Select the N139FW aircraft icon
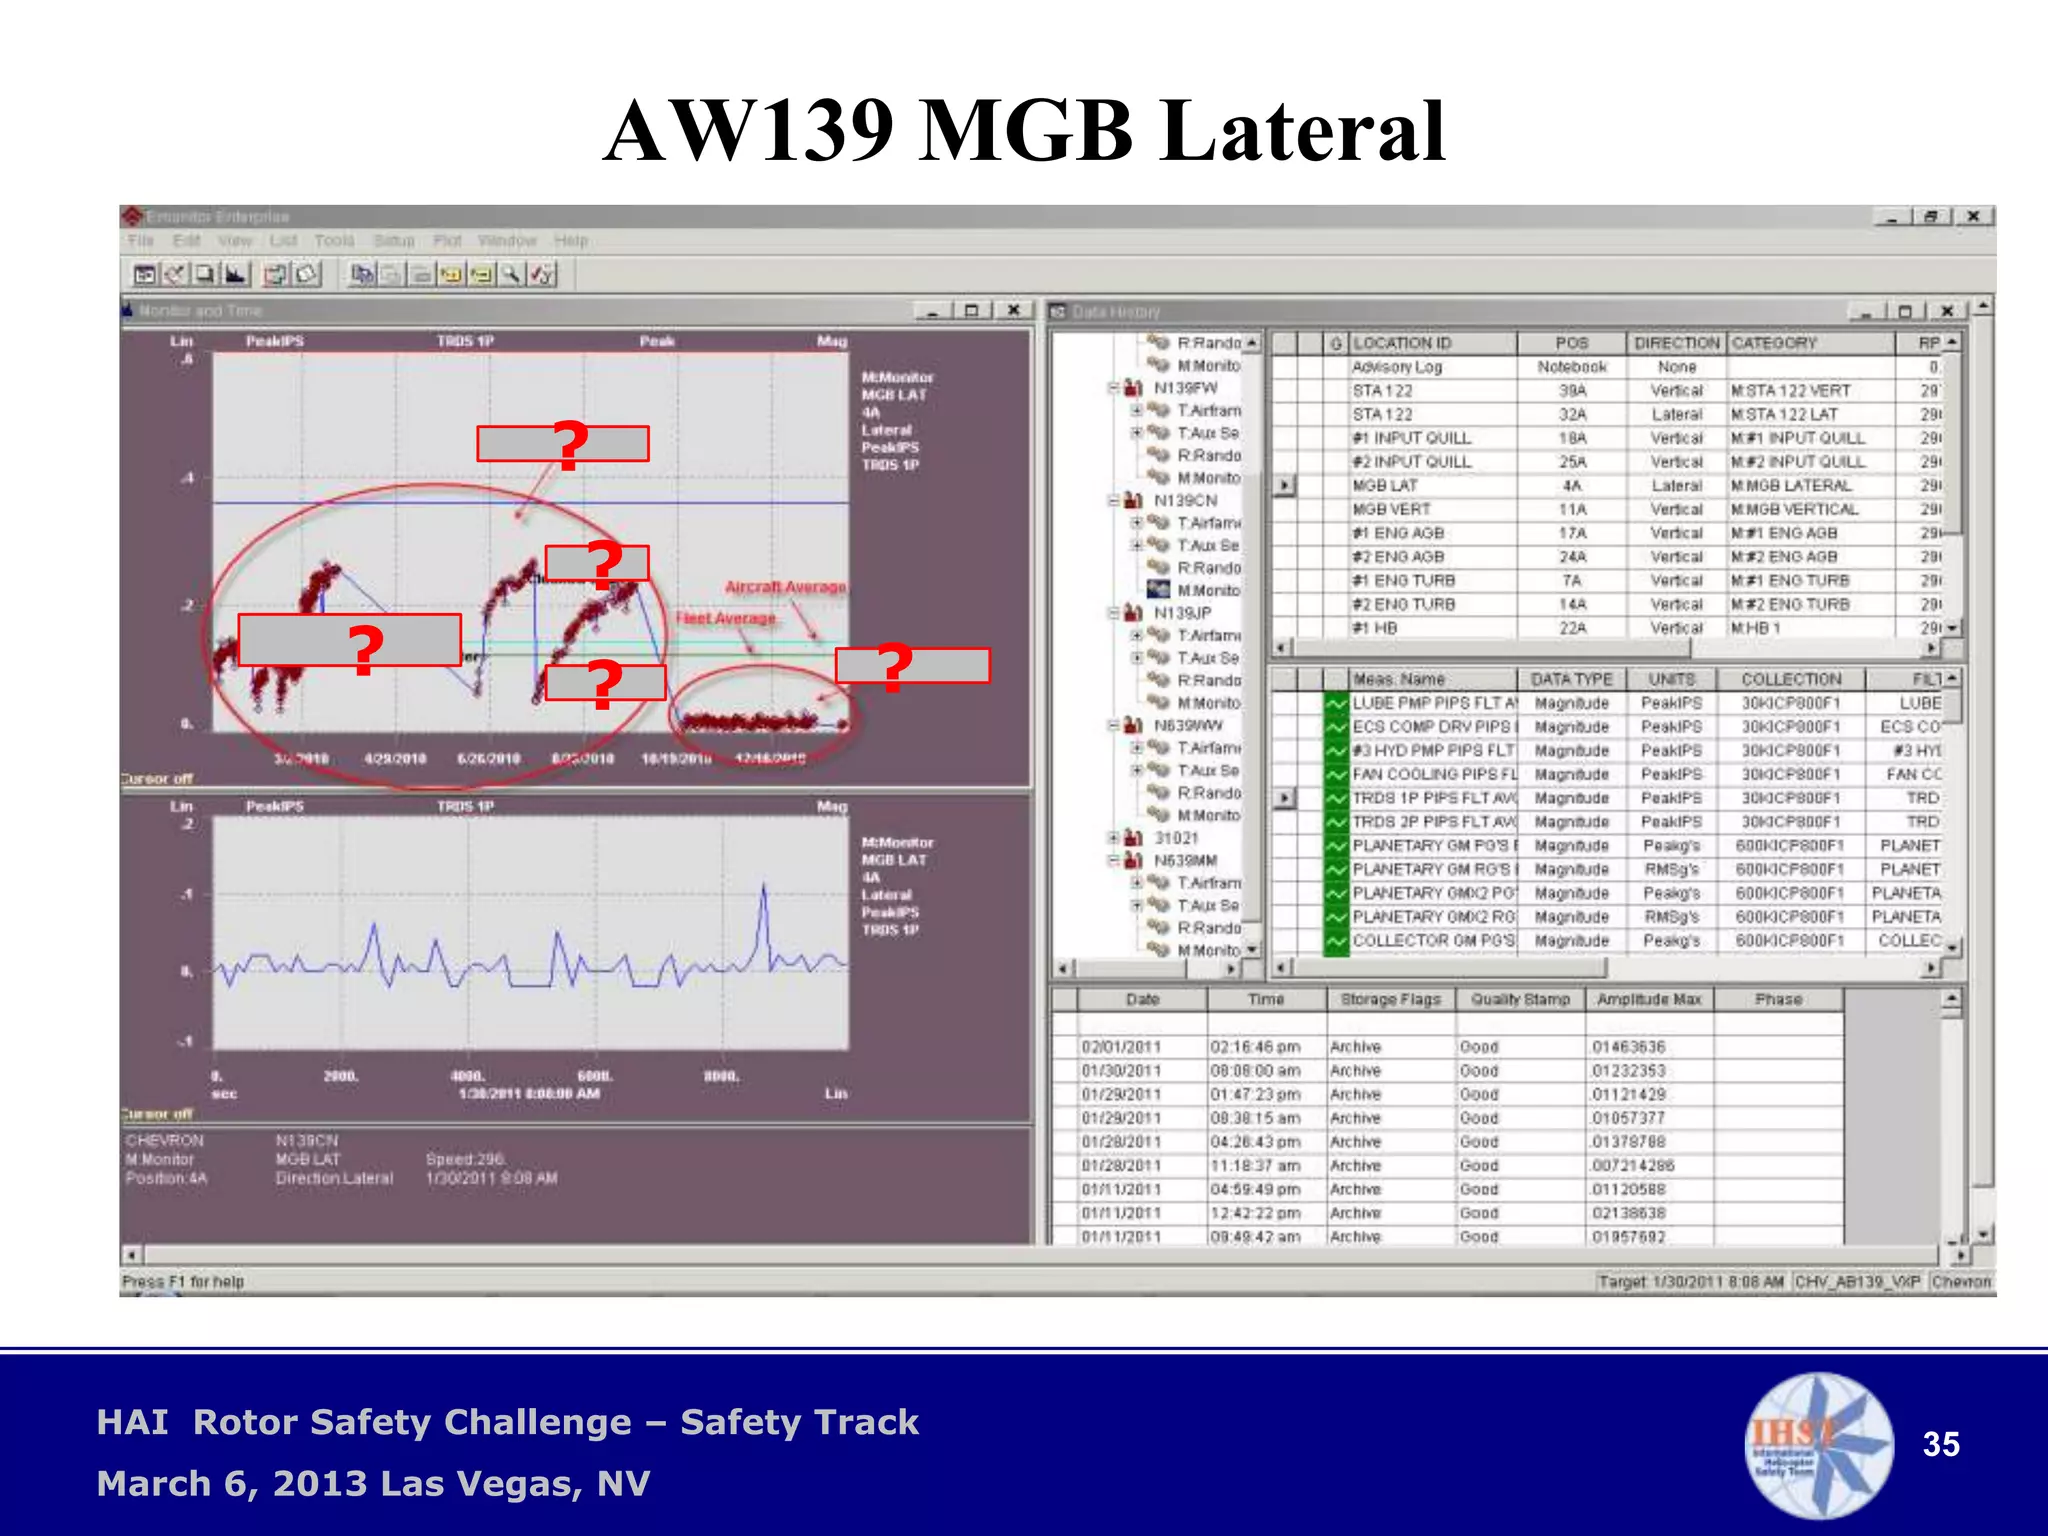The width and height of the screenshot is (2048, 1536). click(1134, 388)
